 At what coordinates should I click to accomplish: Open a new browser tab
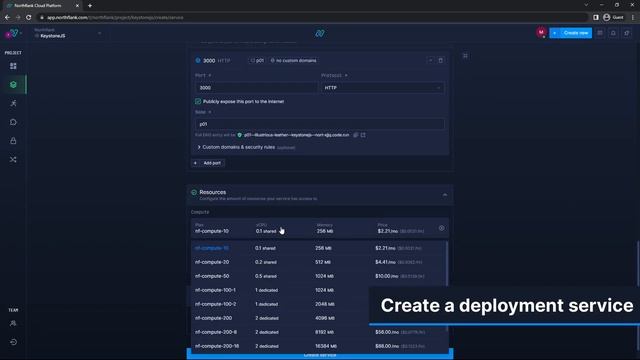[90, 6]
